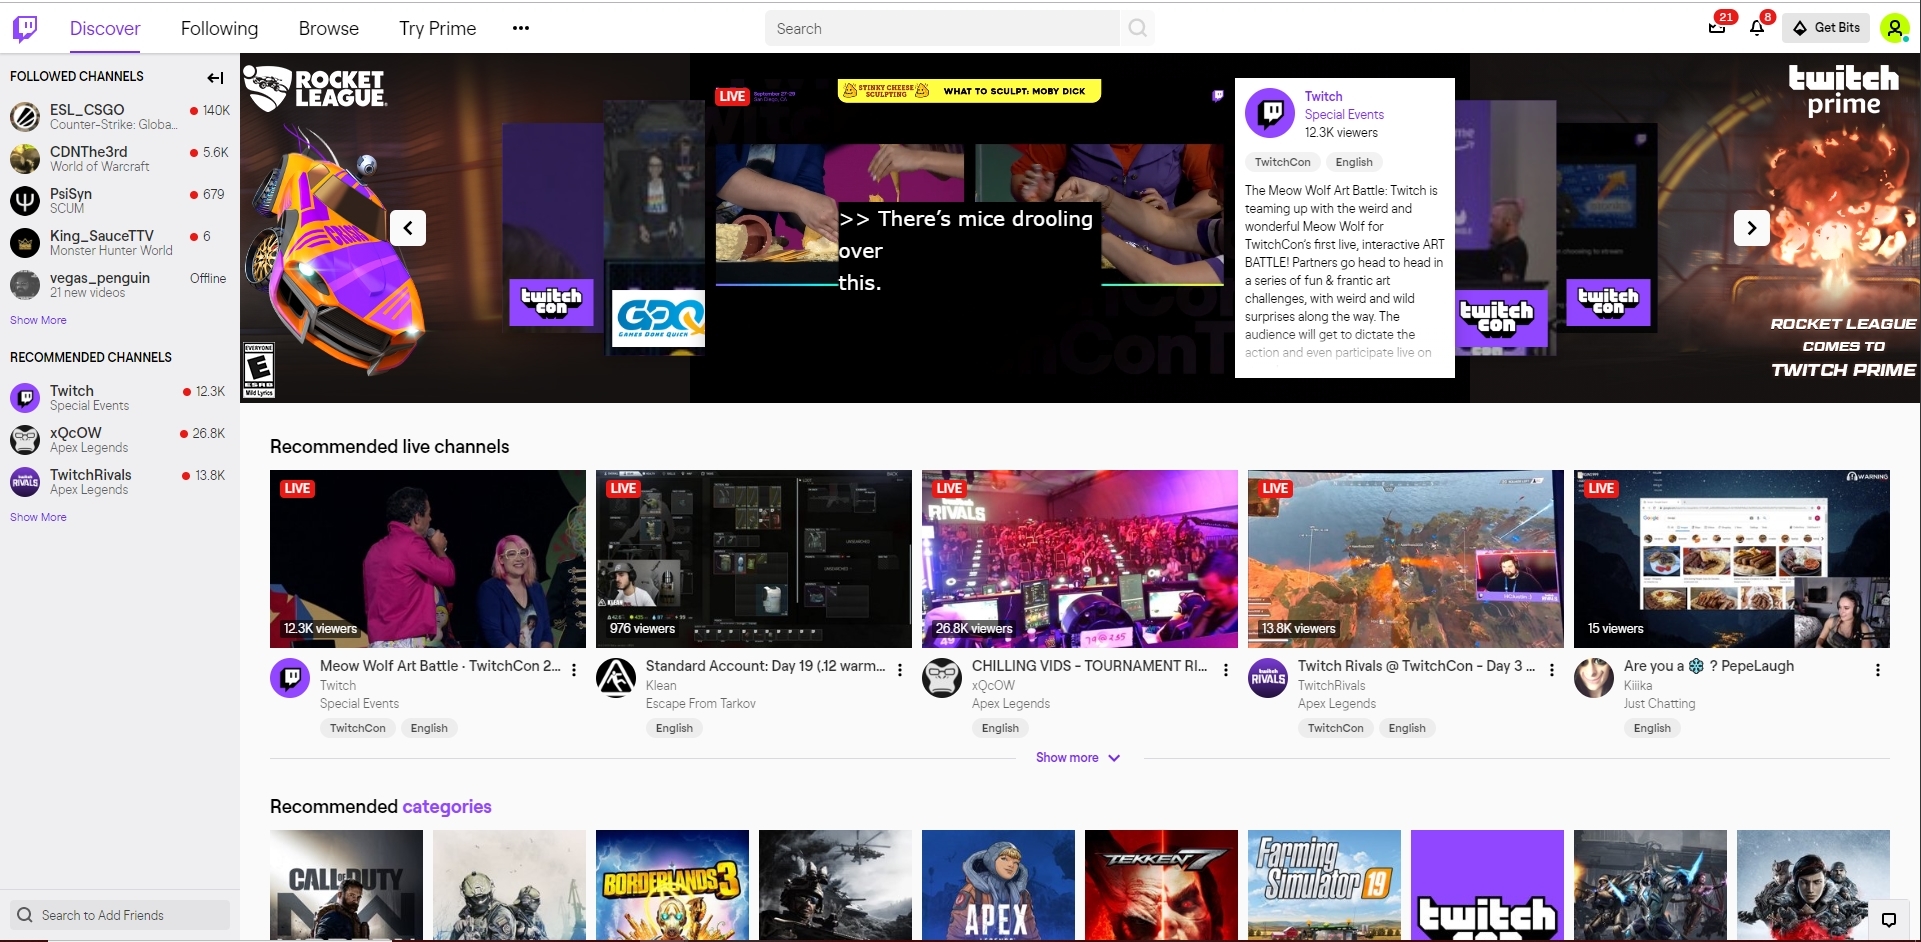Image resolution: width=1921 pixels, height=942 pixels.
Task: Click TwitchCon tag under Meow Wolf stream
Action: pyautogui.click(x=358, y=728)
